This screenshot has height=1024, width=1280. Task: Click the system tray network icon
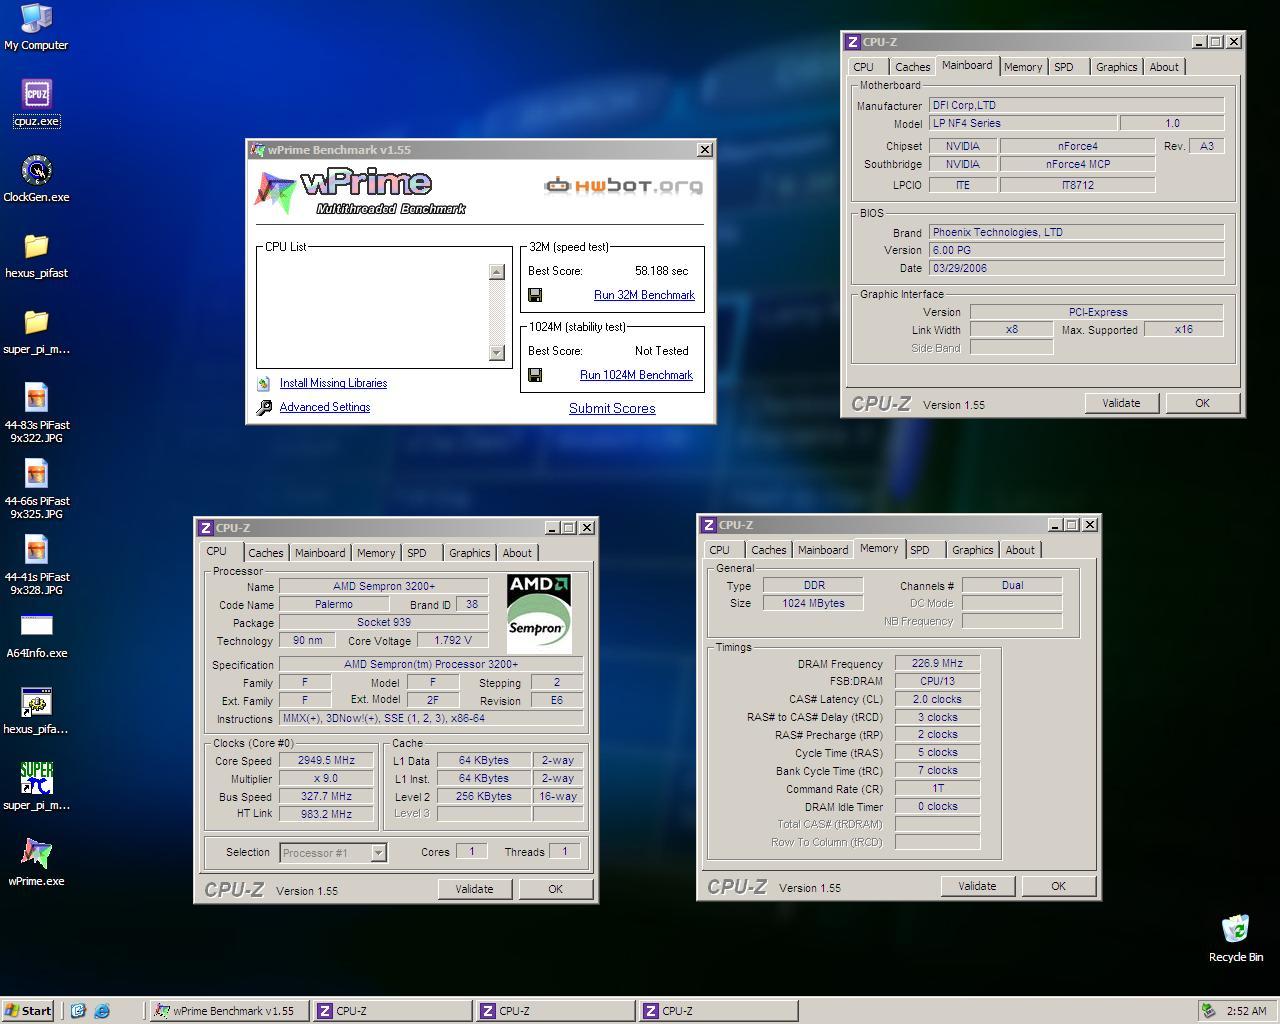click(x=1208, y=1011)
